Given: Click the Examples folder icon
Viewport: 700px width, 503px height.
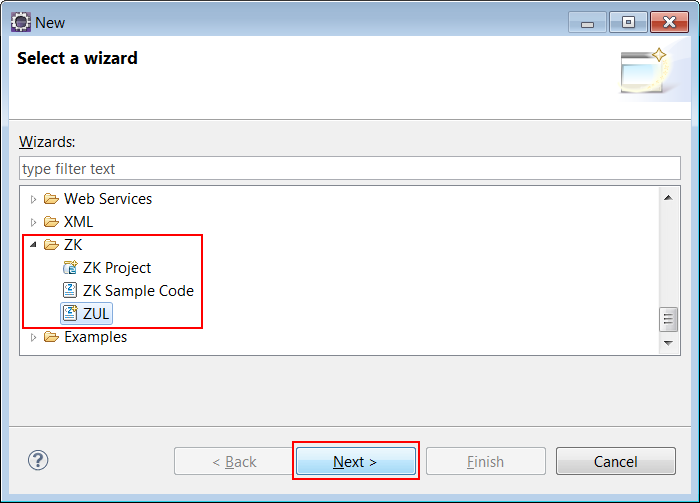Looking at the screenshot, I should point(51,337).
